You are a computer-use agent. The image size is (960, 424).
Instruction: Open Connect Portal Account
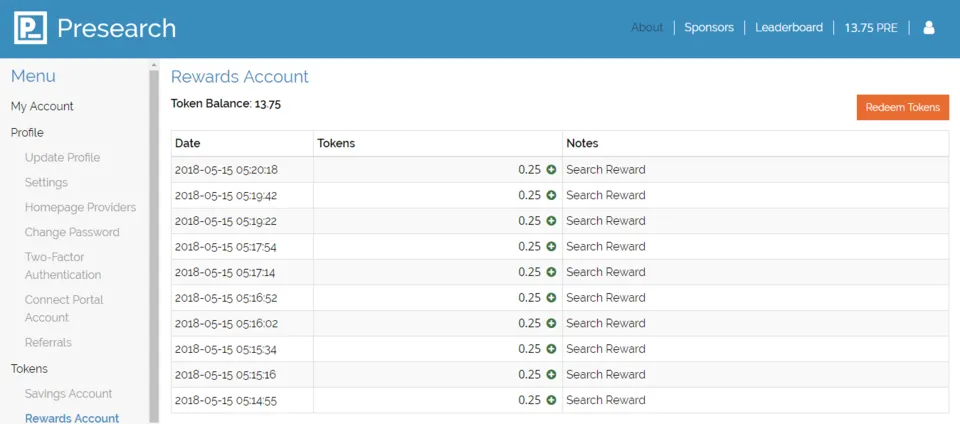(64, 308)
